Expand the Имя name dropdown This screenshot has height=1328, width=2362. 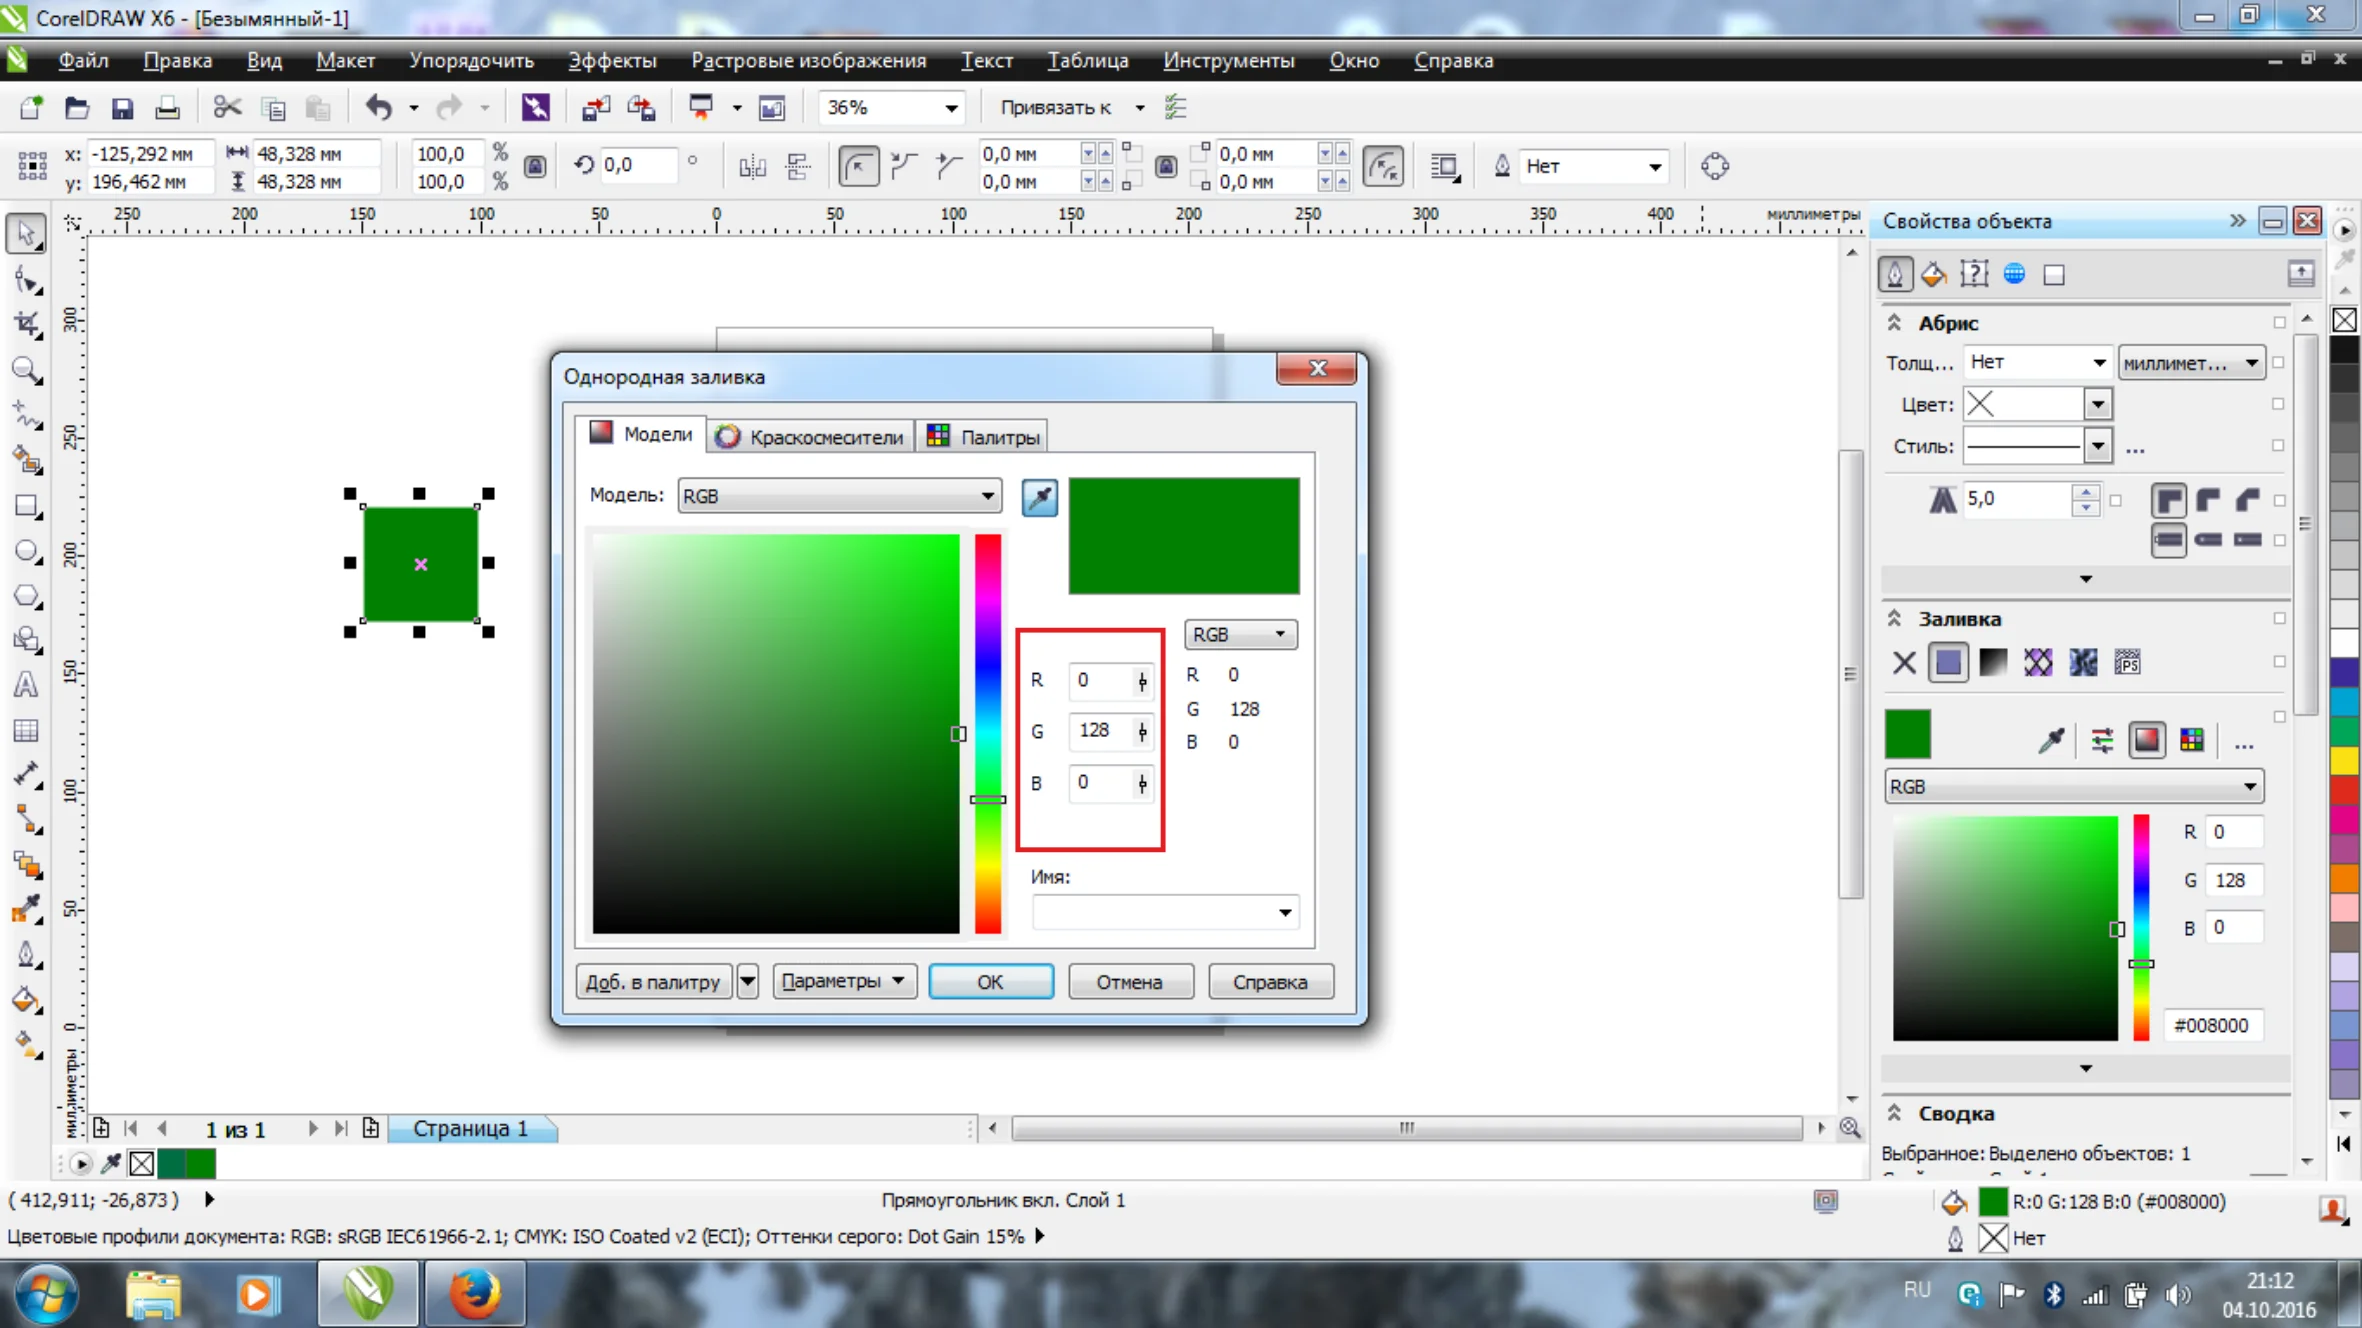tap(1285, 912)
